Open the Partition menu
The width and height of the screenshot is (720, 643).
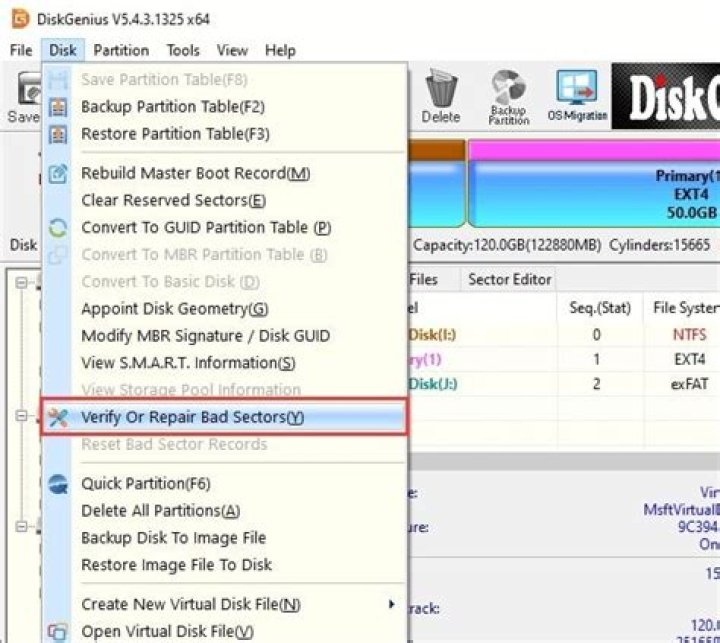pos(121,50)
